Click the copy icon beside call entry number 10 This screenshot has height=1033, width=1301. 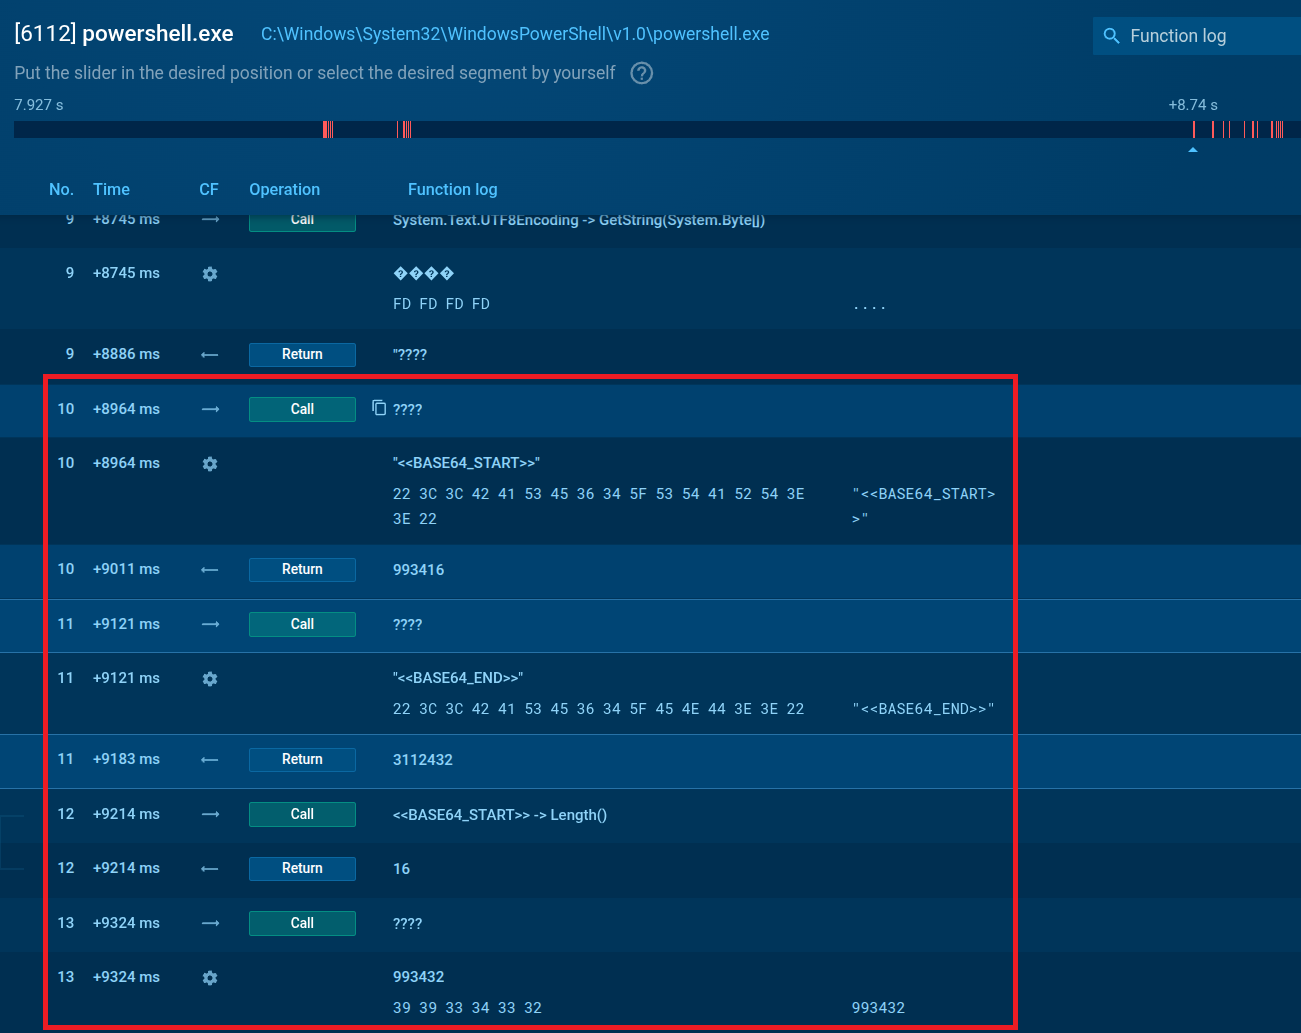[378, 408]
